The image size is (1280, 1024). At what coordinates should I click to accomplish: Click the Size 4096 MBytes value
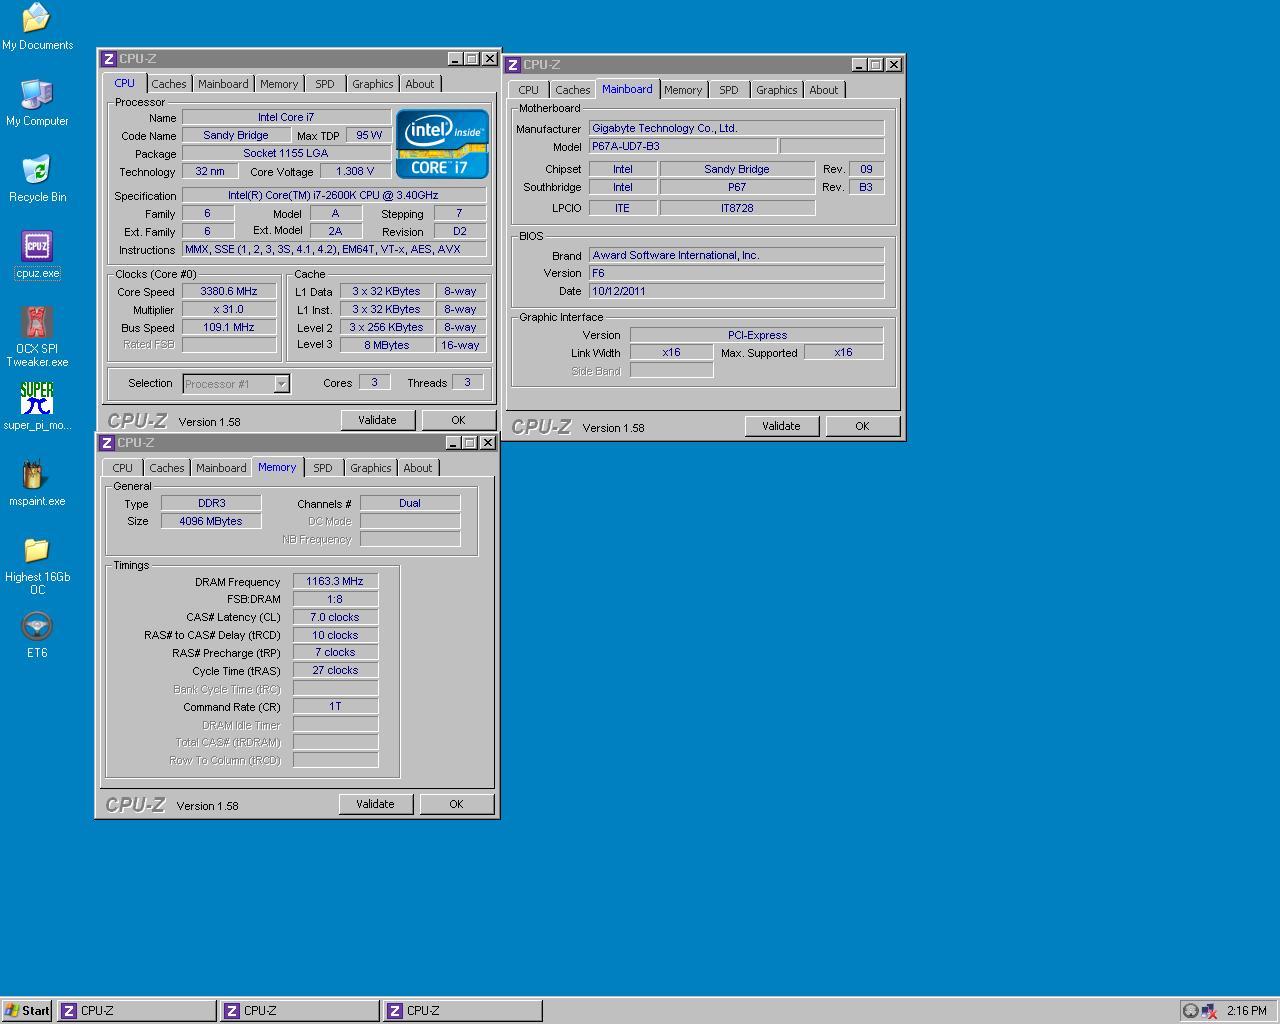(x=211, y=521)
